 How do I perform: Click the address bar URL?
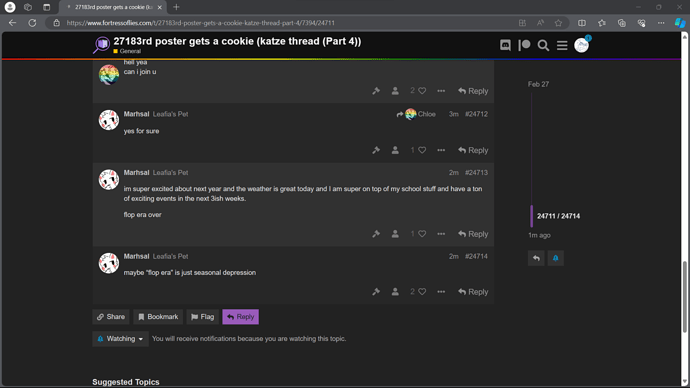click(x=200, y=23)
